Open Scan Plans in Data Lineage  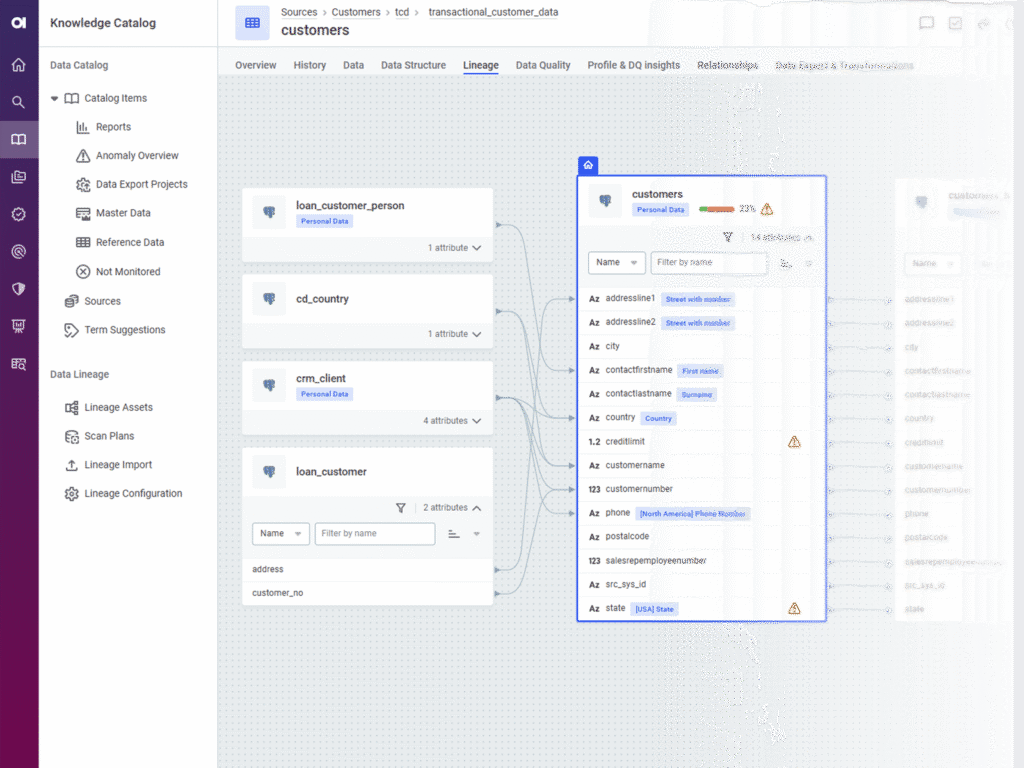(x=109, y=436)
